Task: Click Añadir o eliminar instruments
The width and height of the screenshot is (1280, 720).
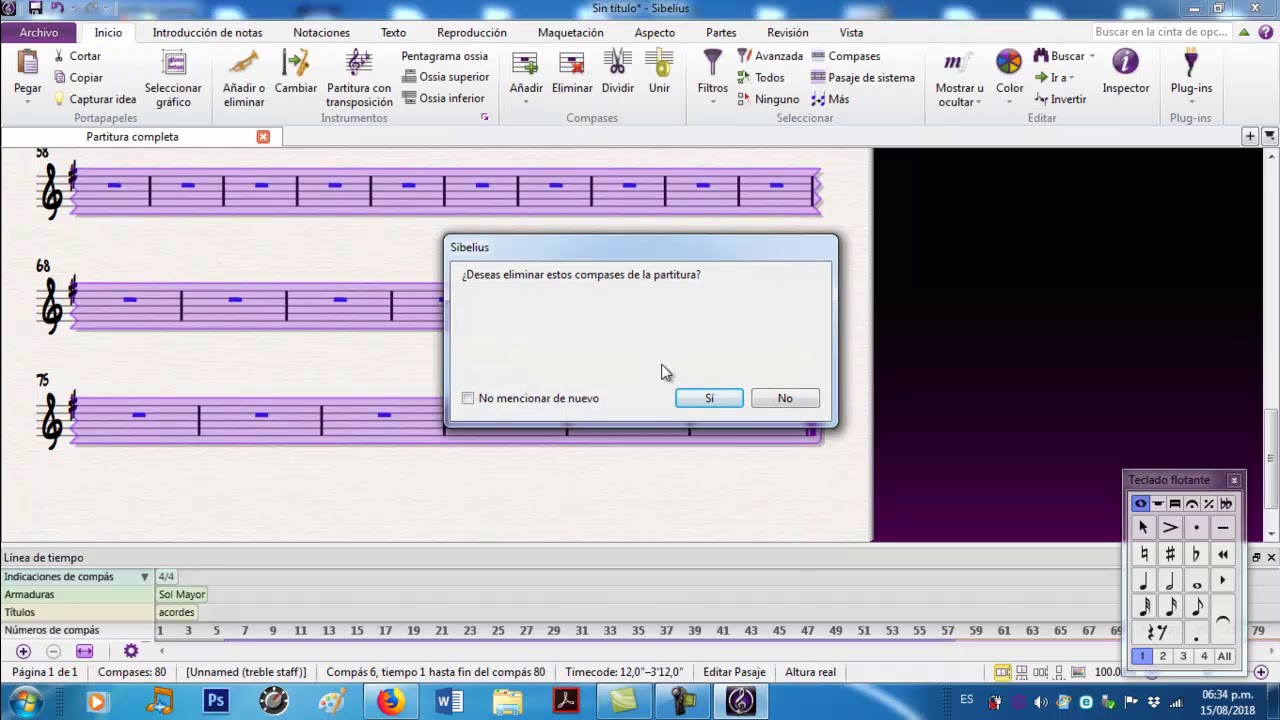Action: (244, 78)
